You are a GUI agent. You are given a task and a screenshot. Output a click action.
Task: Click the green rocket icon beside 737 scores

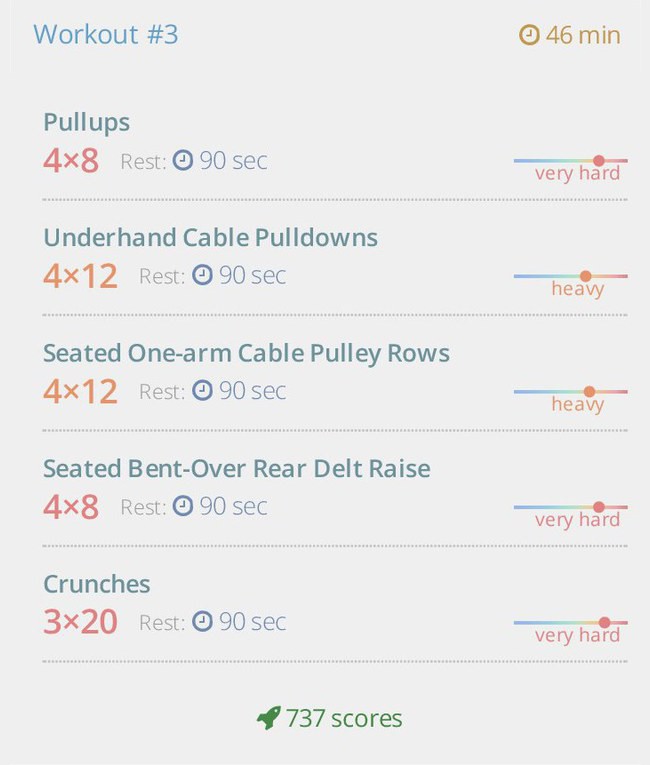click(x=268, y=718)
